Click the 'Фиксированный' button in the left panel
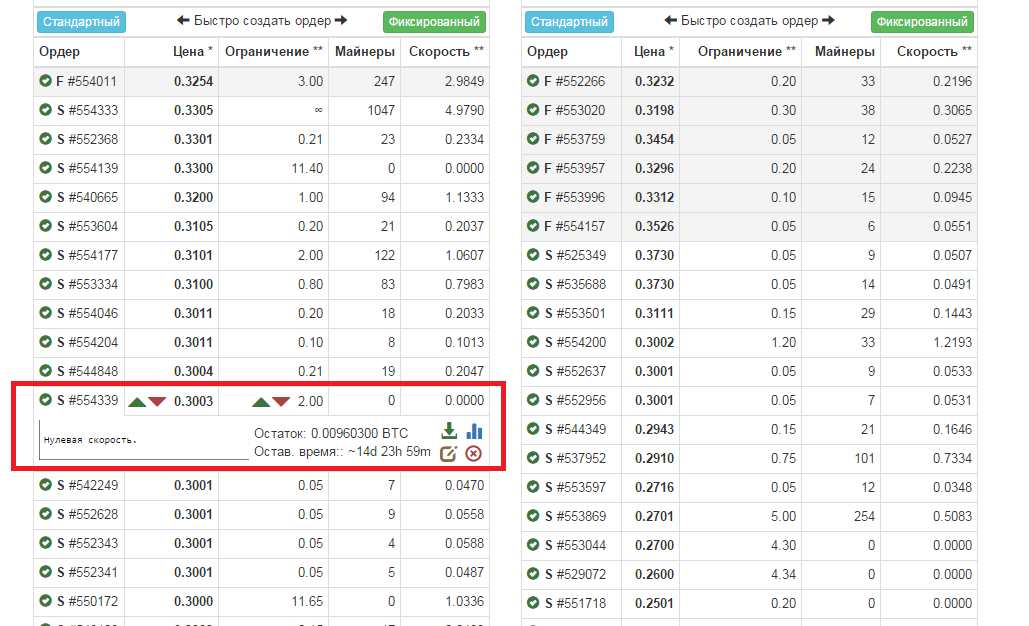The width and height of the screenshot is (1029, 626). (x=433, y=21)
